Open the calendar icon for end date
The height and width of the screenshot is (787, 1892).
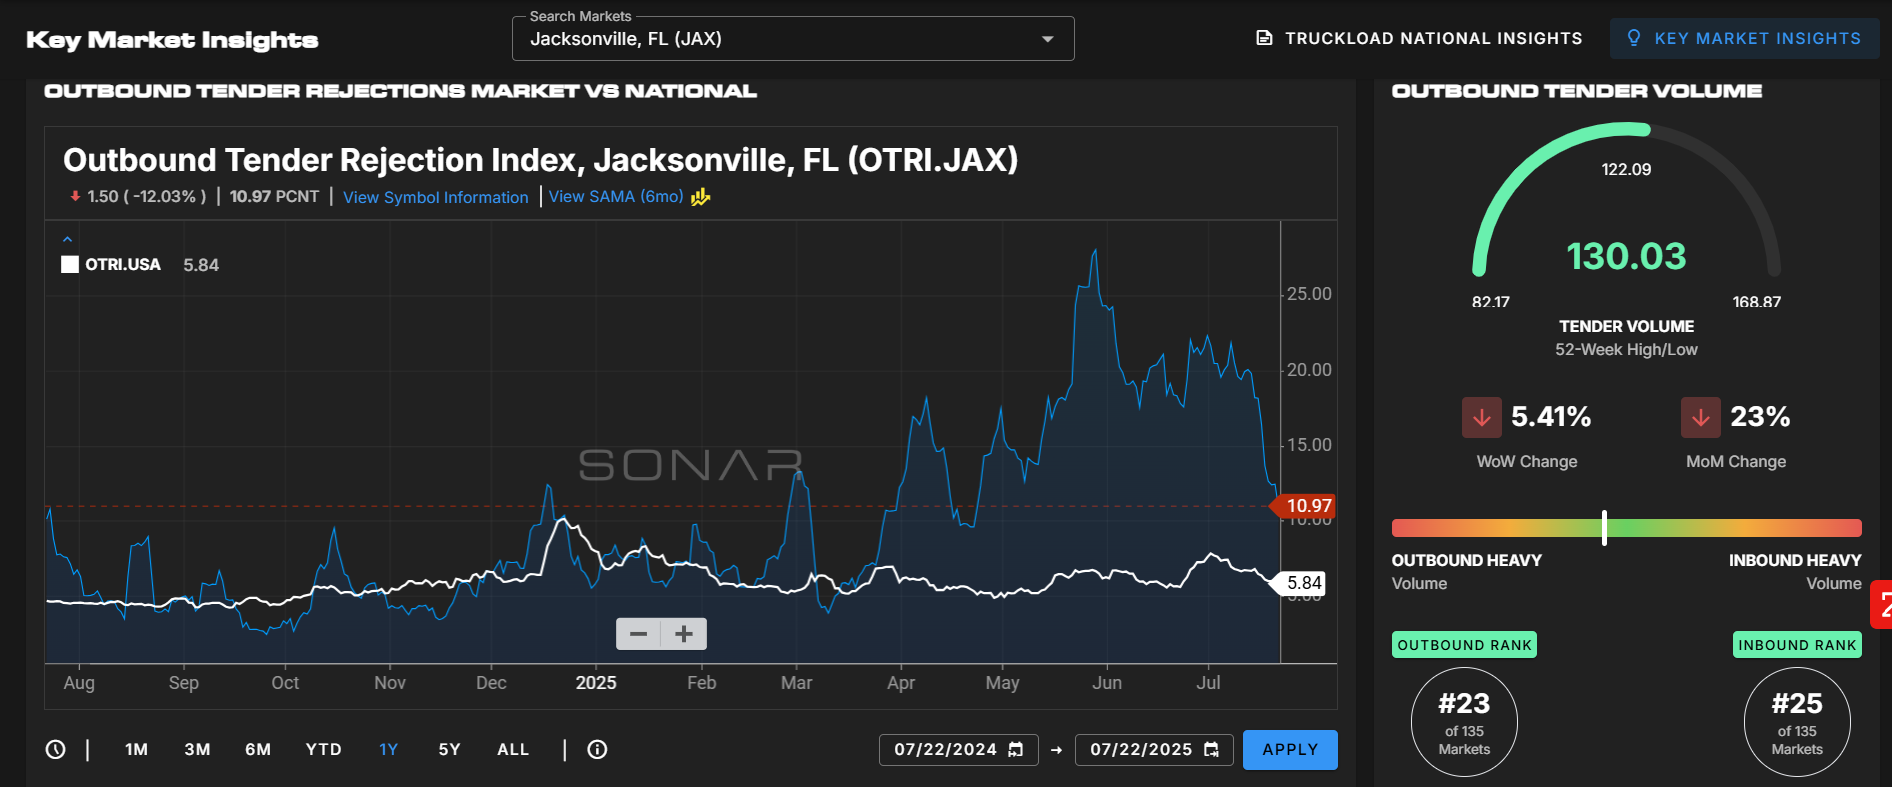point(1212,749)
